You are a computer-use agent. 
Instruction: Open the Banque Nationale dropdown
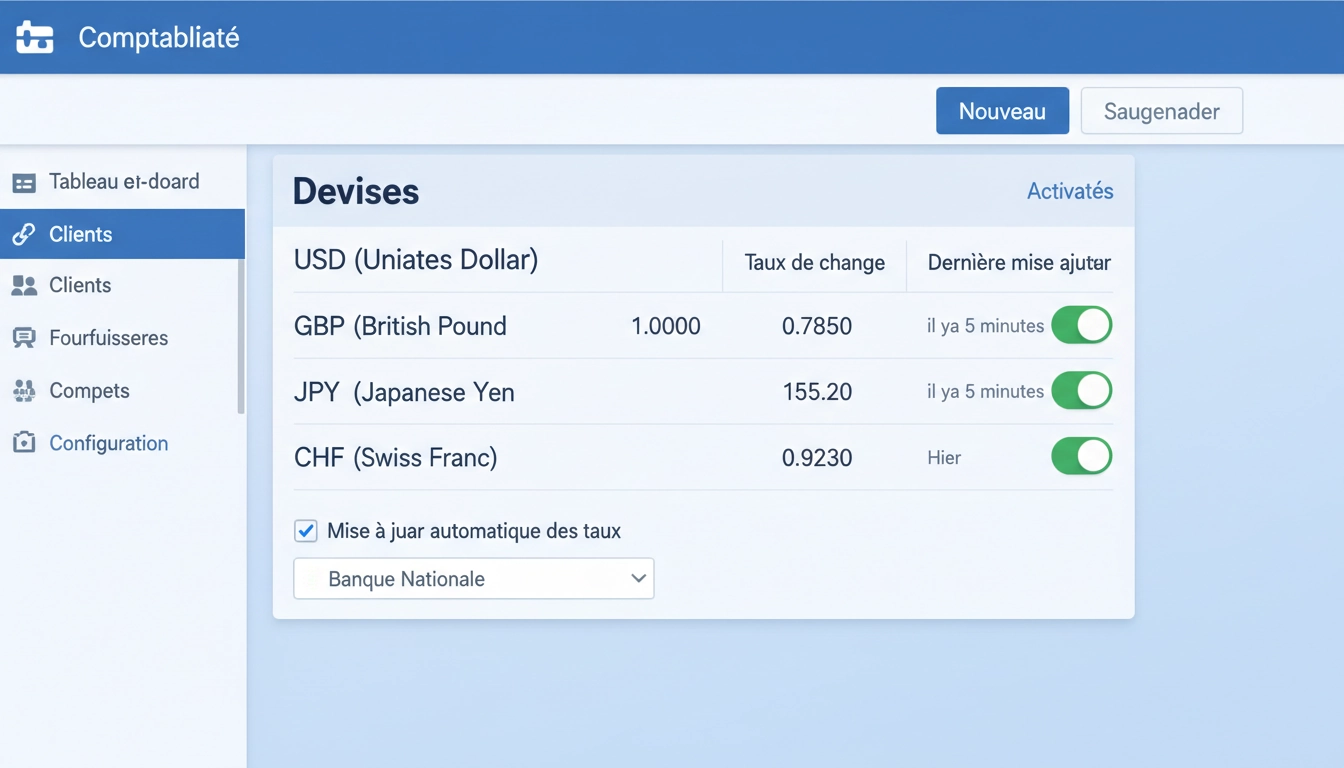(x=473, y=579)
